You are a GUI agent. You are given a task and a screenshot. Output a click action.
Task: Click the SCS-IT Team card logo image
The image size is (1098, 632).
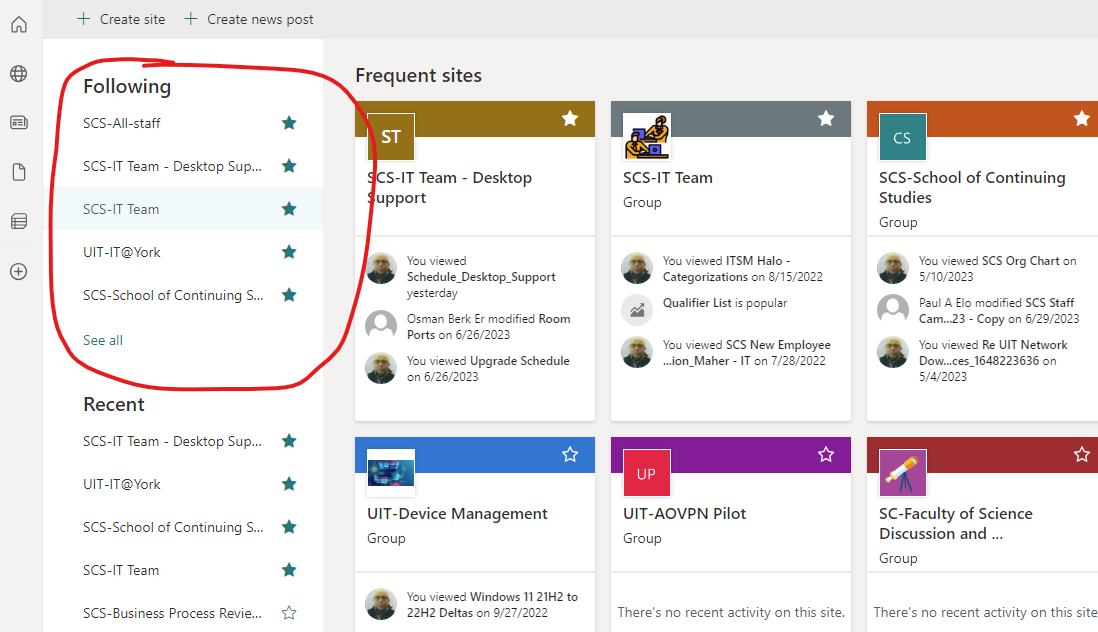click(x=647, y=136)
